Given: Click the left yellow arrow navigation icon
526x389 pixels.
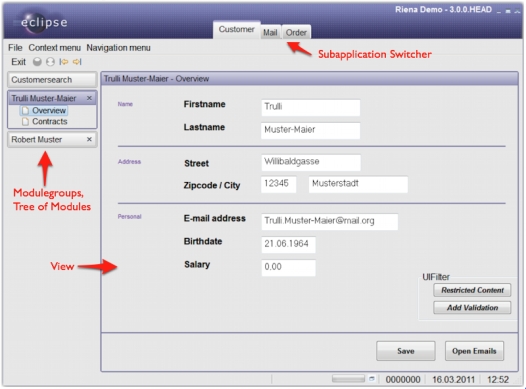Looking at the screenshot, I should coord(64,62).
